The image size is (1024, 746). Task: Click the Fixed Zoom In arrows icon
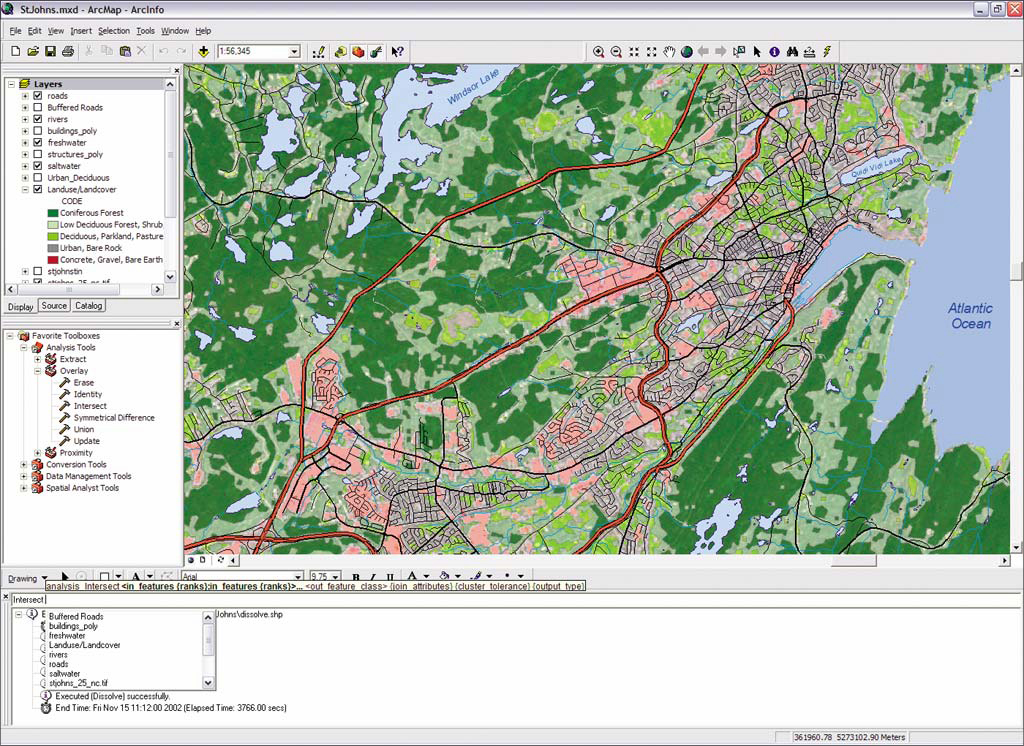click(633, 52)
